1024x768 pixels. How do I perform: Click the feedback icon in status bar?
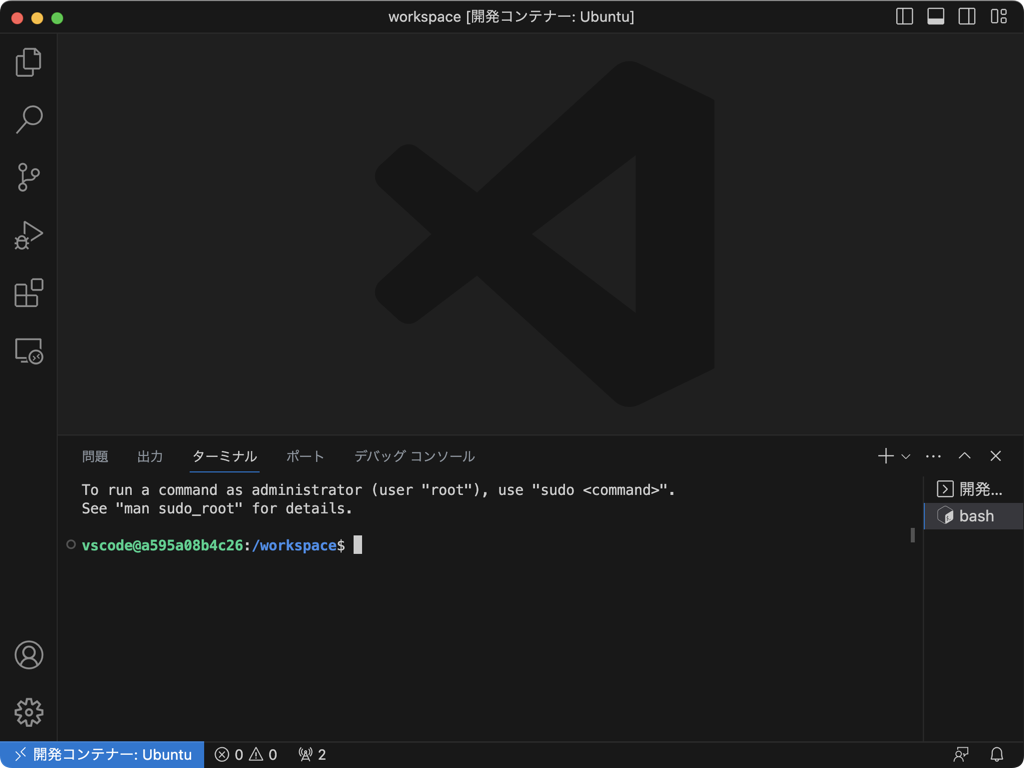(961, 755)
